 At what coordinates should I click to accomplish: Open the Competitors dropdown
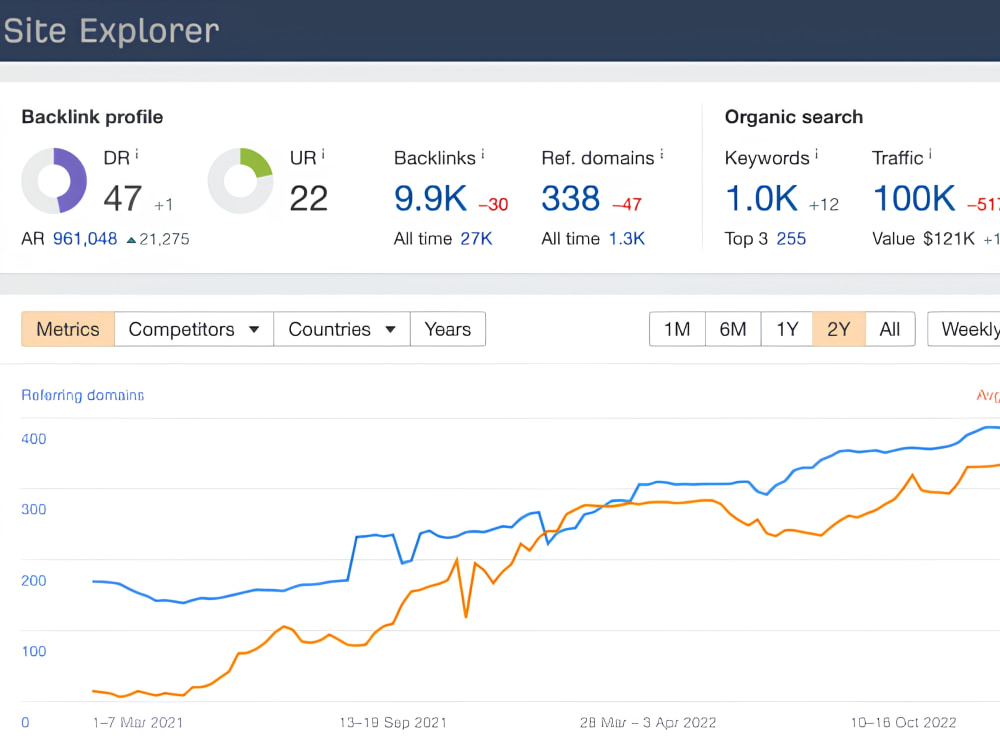coord(194,329)
